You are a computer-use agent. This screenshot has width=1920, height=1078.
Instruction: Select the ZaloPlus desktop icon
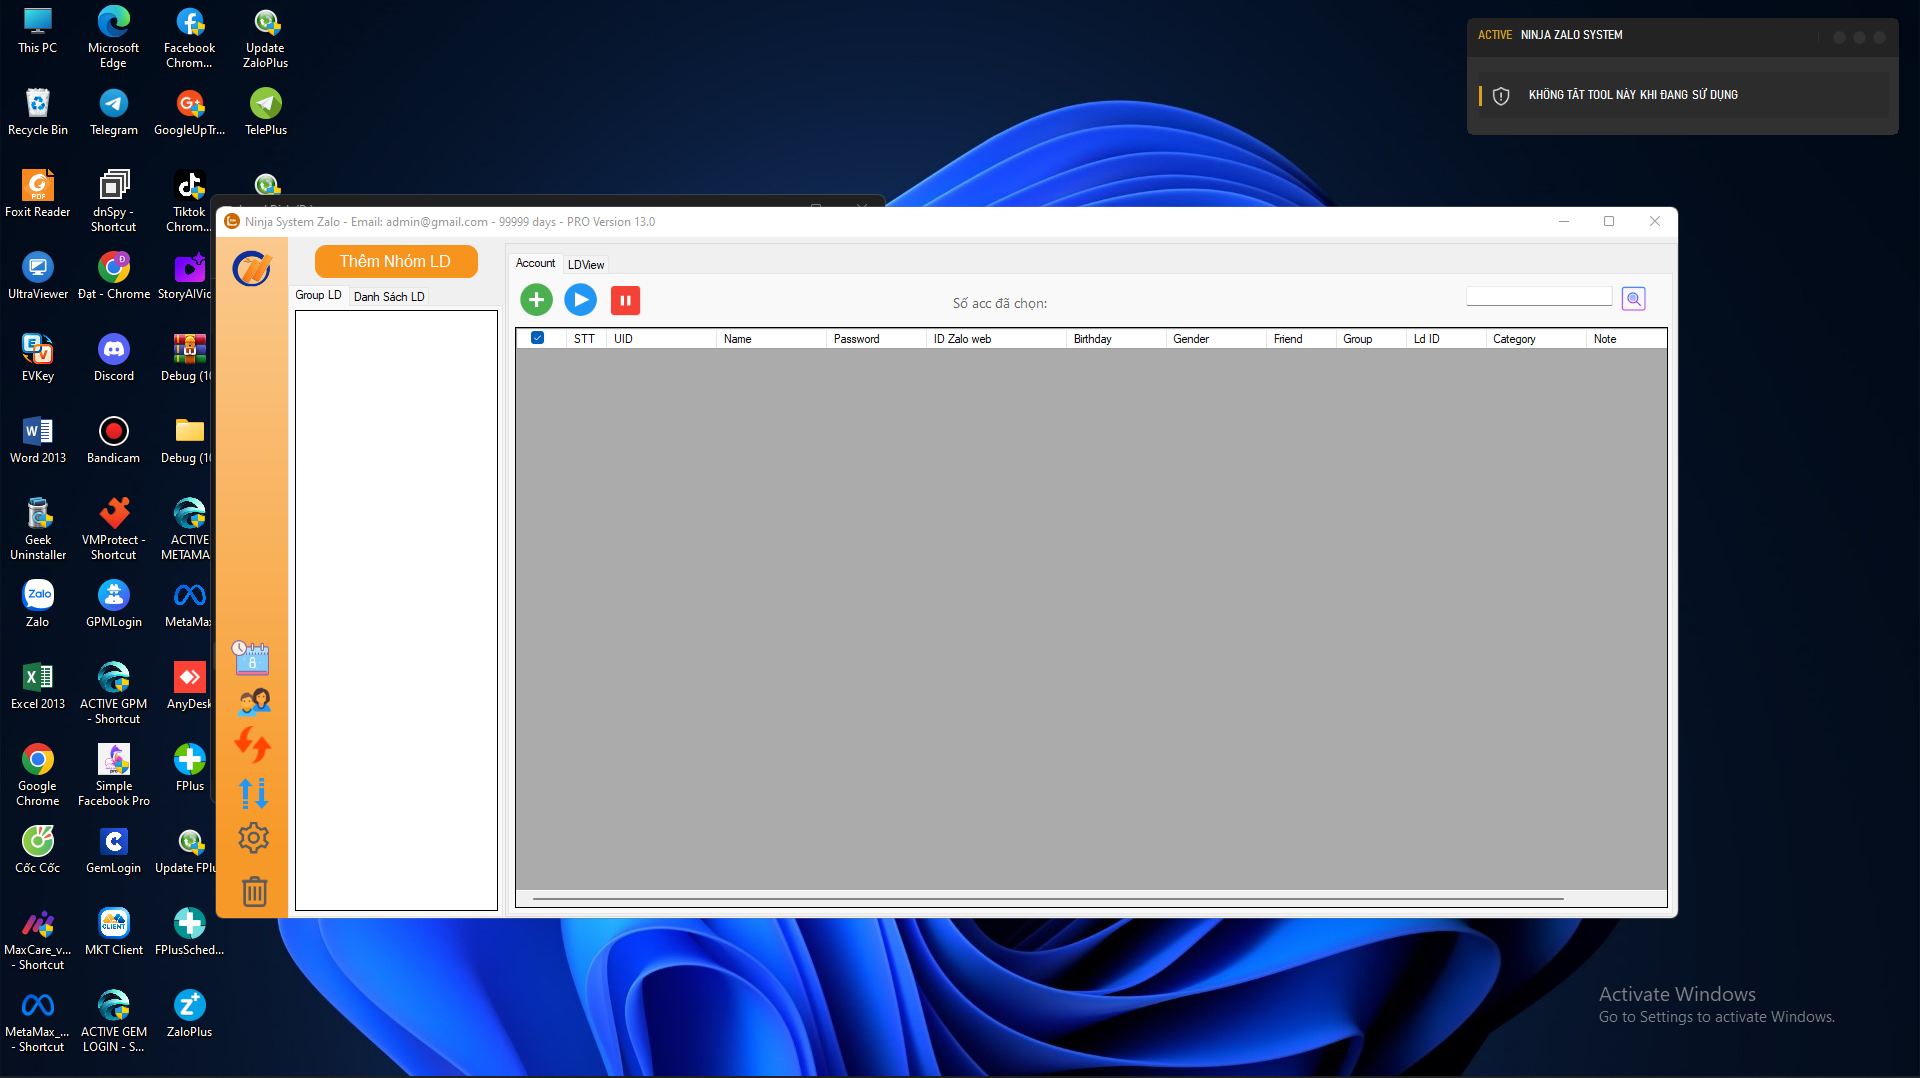190,1014
